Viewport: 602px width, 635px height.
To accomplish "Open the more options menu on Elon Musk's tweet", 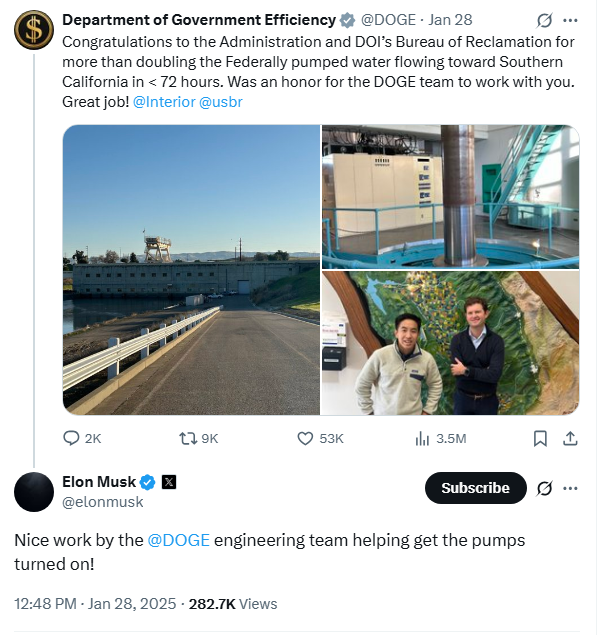I will [x=571, y=488].
